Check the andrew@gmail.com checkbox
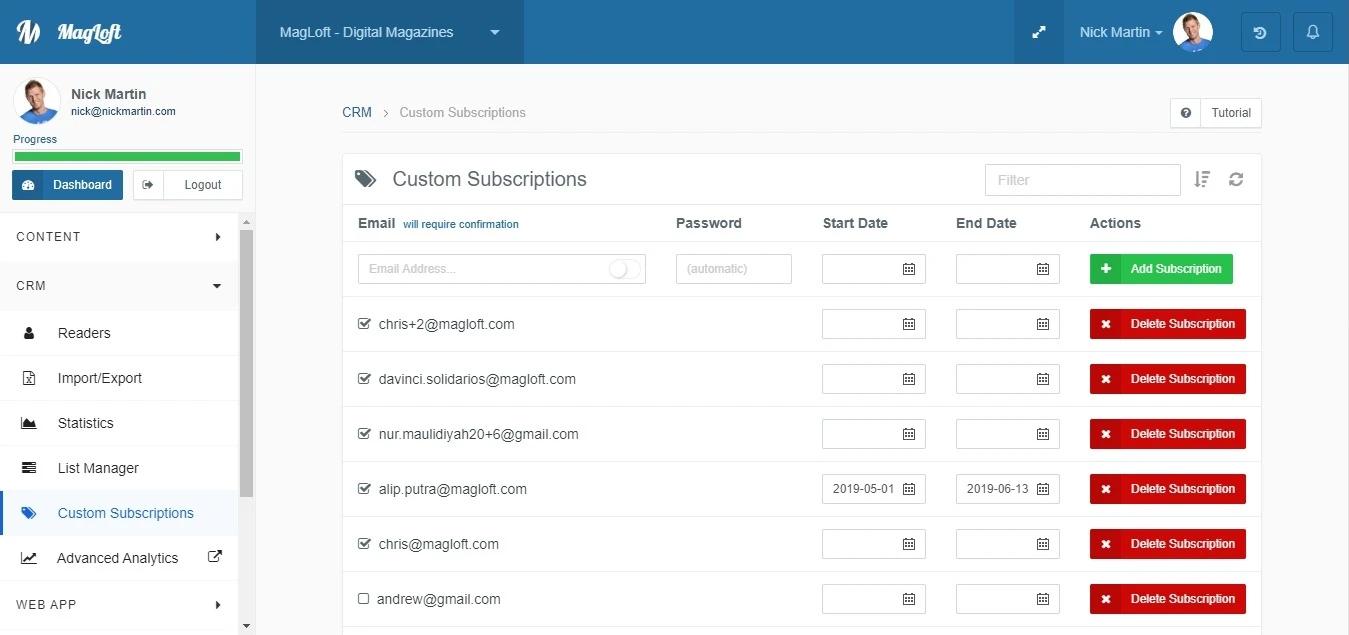 (364, 599)
